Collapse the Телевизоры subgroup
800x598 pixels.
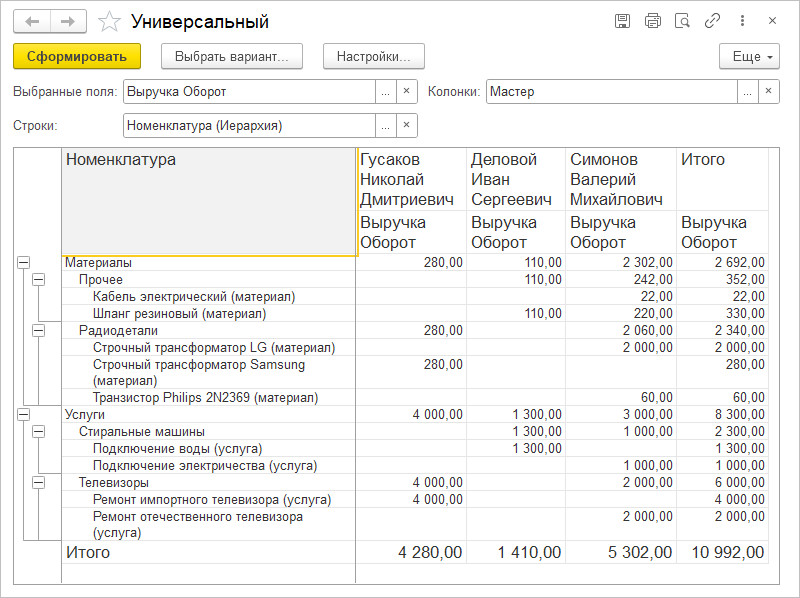pos(38,483)
